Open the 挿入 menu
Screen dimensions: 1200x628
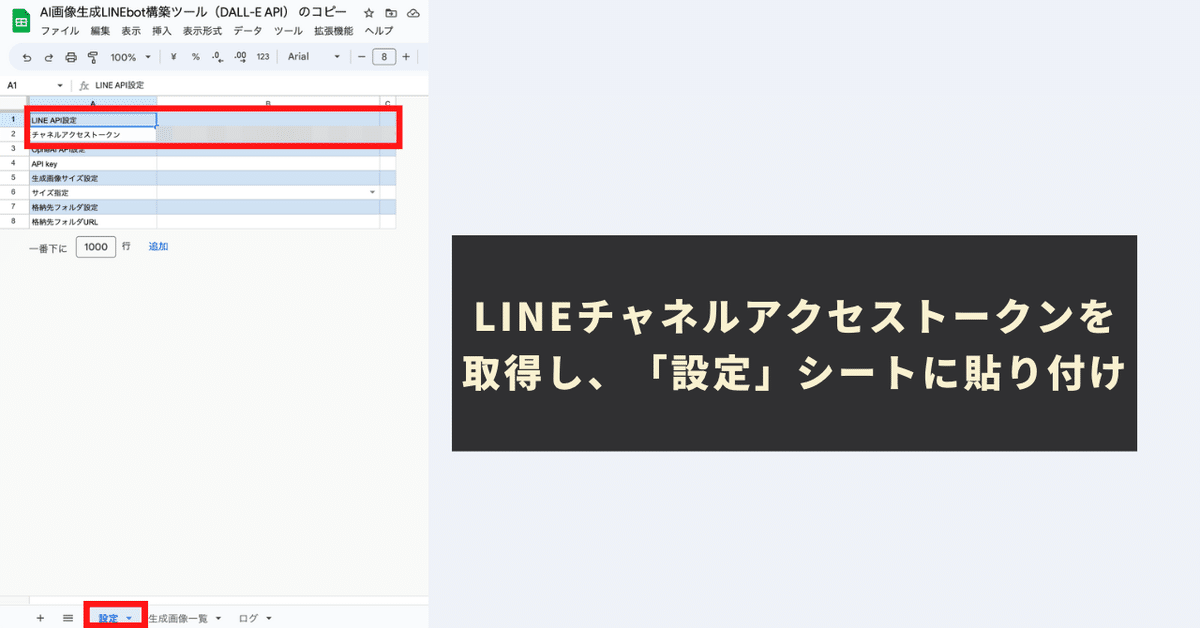point(163,30)
